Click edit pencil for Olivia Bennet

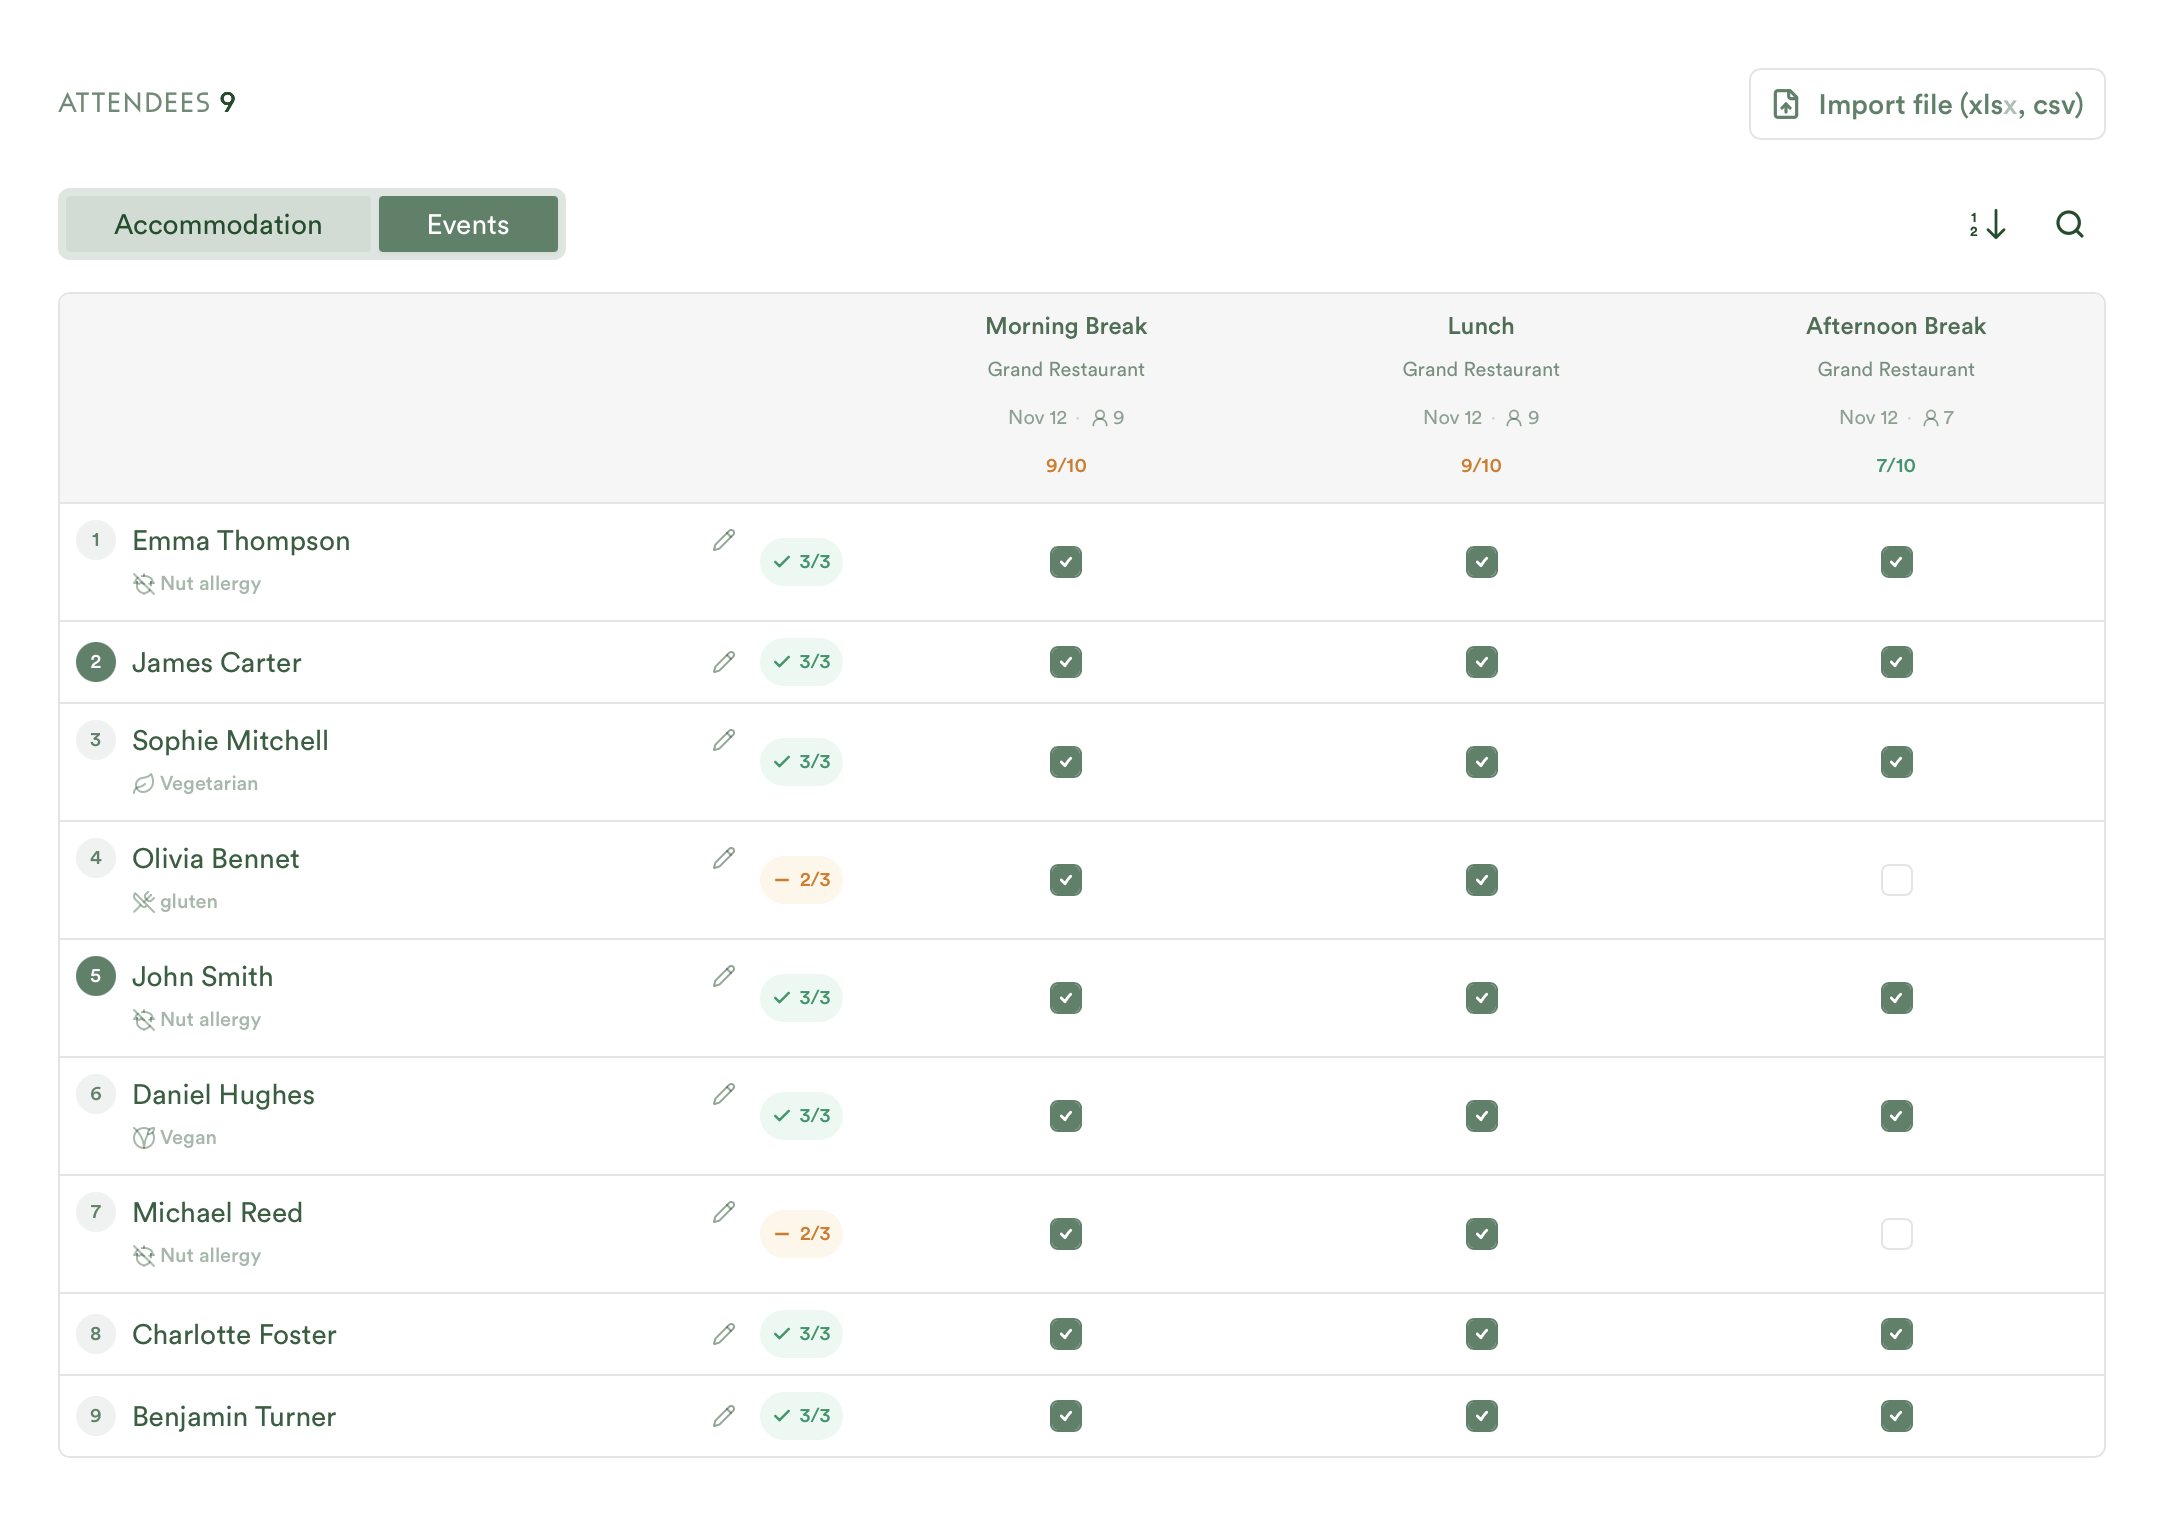(724, 858)
